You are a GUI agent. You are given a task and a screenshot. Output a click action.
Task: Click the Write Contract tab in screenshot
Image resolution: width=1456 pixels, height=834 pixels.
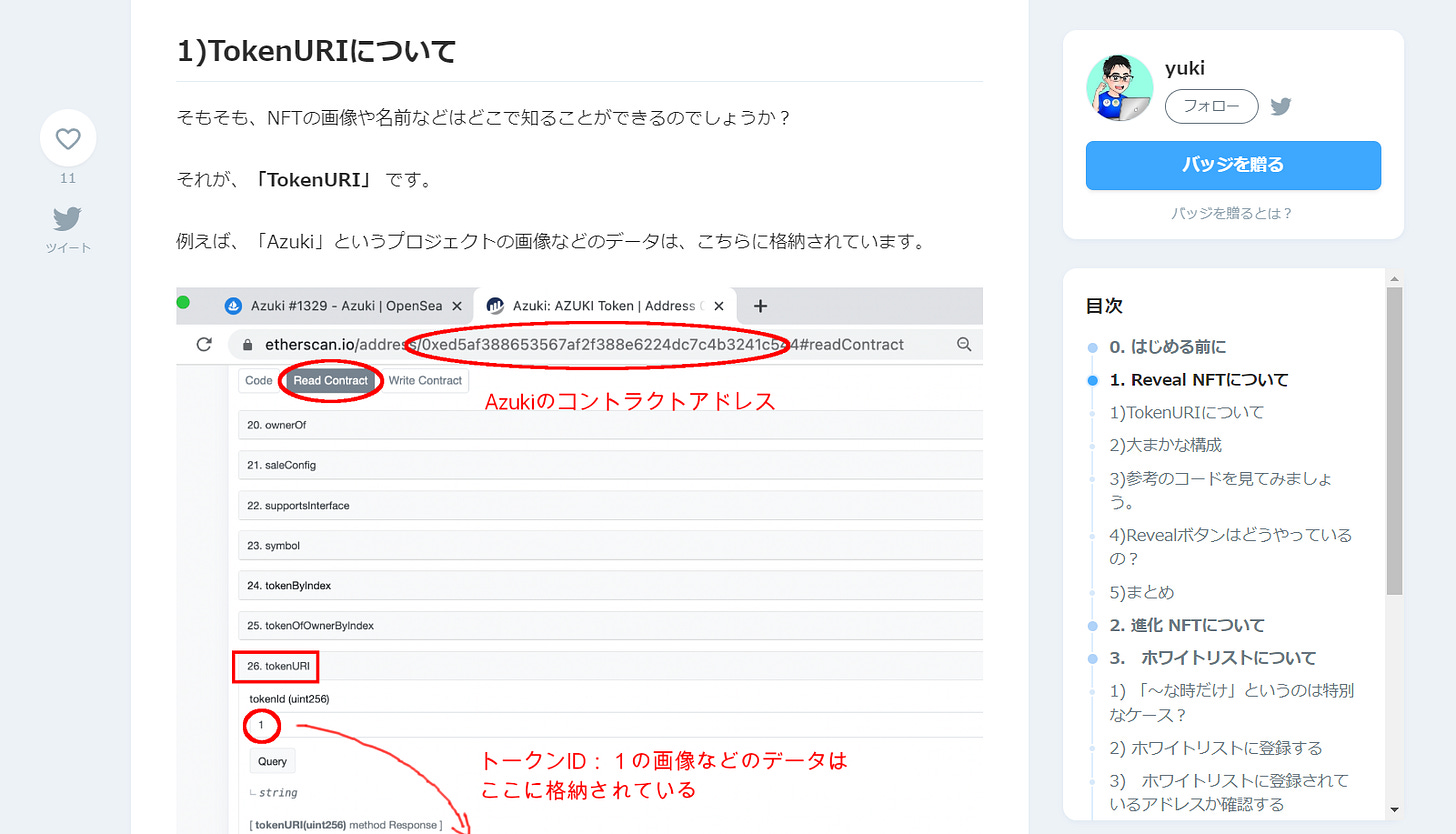point(425,380)
